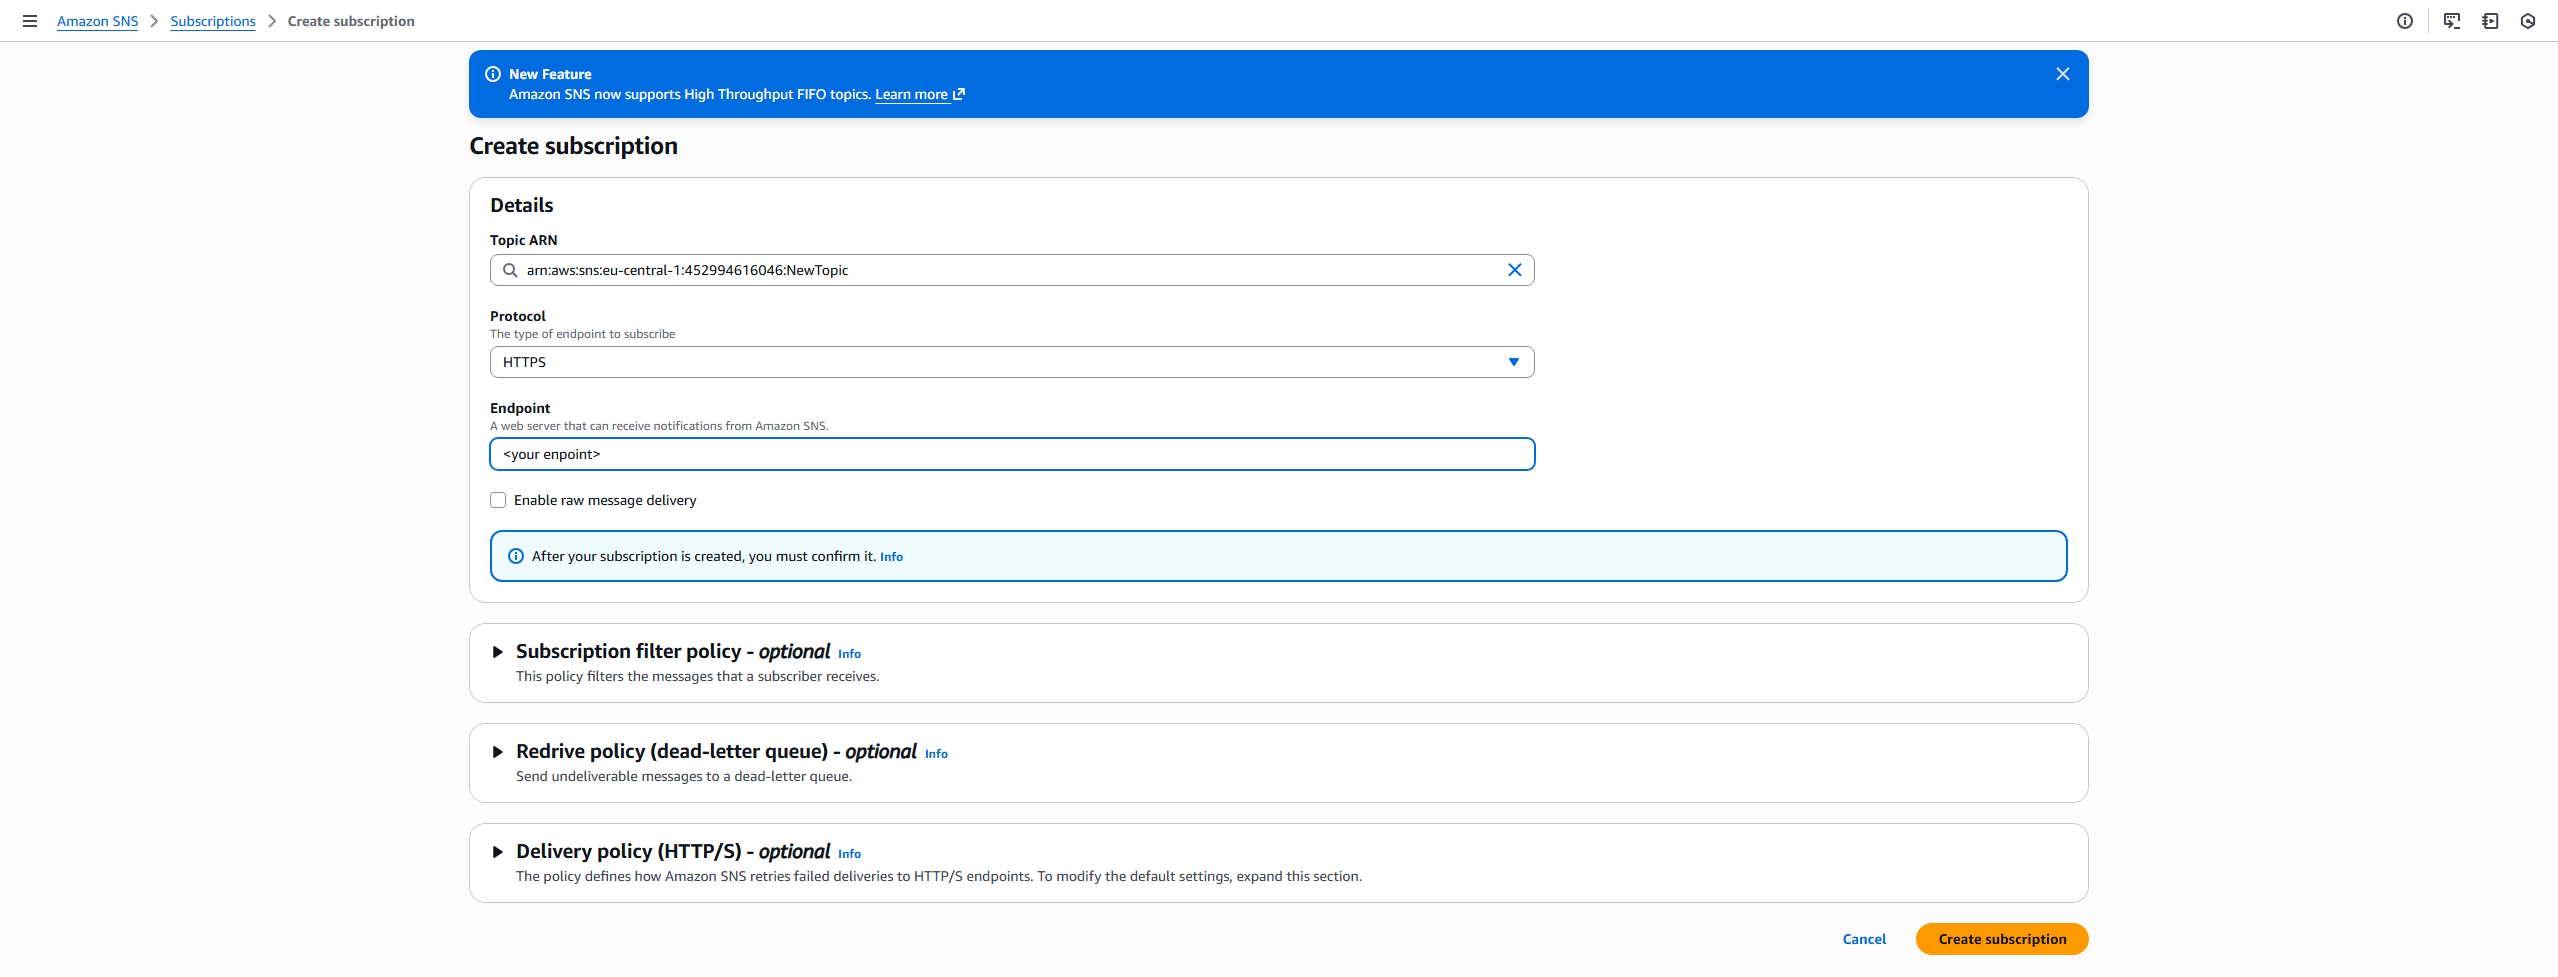
Task: Open the Protocol dropdown showing HTTPS
Action: pos(1011,362)
